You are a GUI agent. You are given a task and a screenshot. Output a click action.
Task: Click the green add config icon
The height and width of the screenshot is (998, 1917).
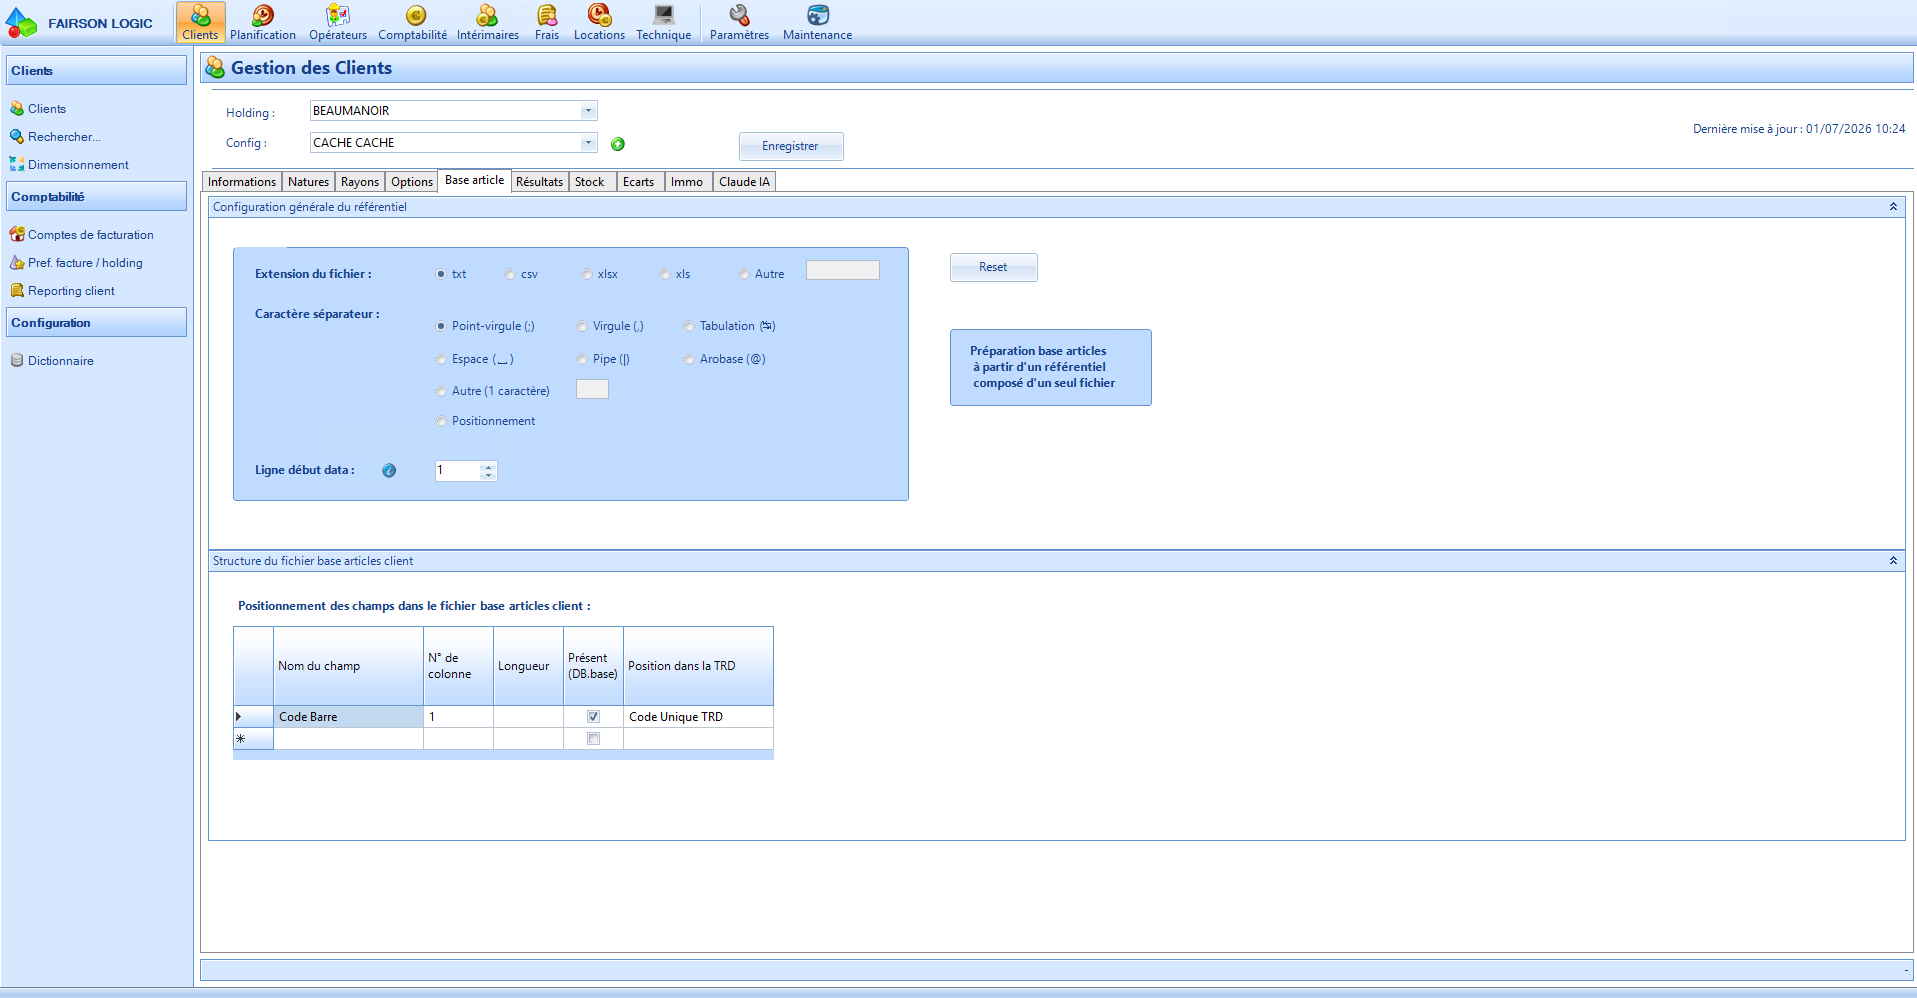618,144
